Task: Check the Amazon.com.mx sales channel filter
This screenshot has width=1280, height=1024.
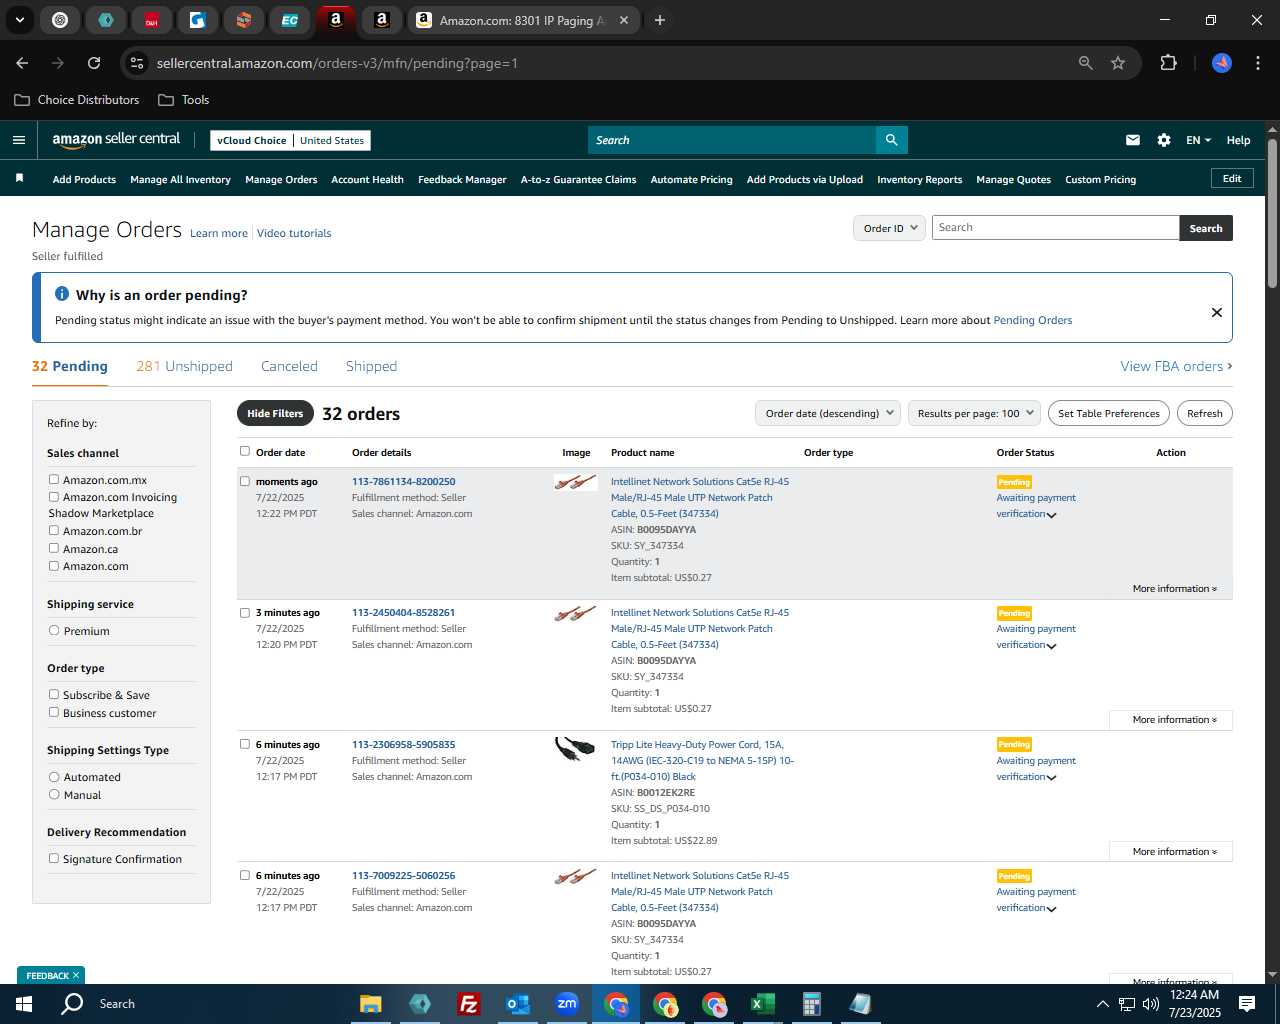Action: (x=54, y=479)
